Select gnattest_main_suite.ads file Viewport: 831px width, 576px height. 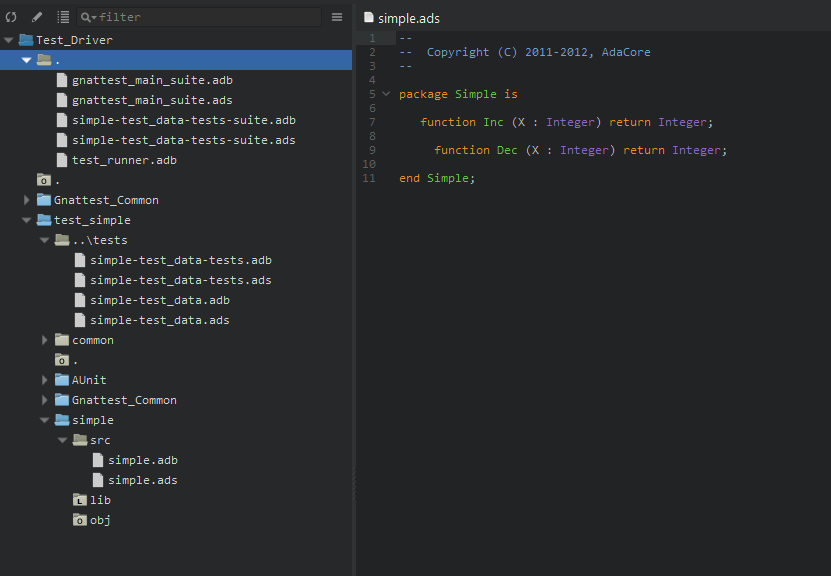pos(152,100)
